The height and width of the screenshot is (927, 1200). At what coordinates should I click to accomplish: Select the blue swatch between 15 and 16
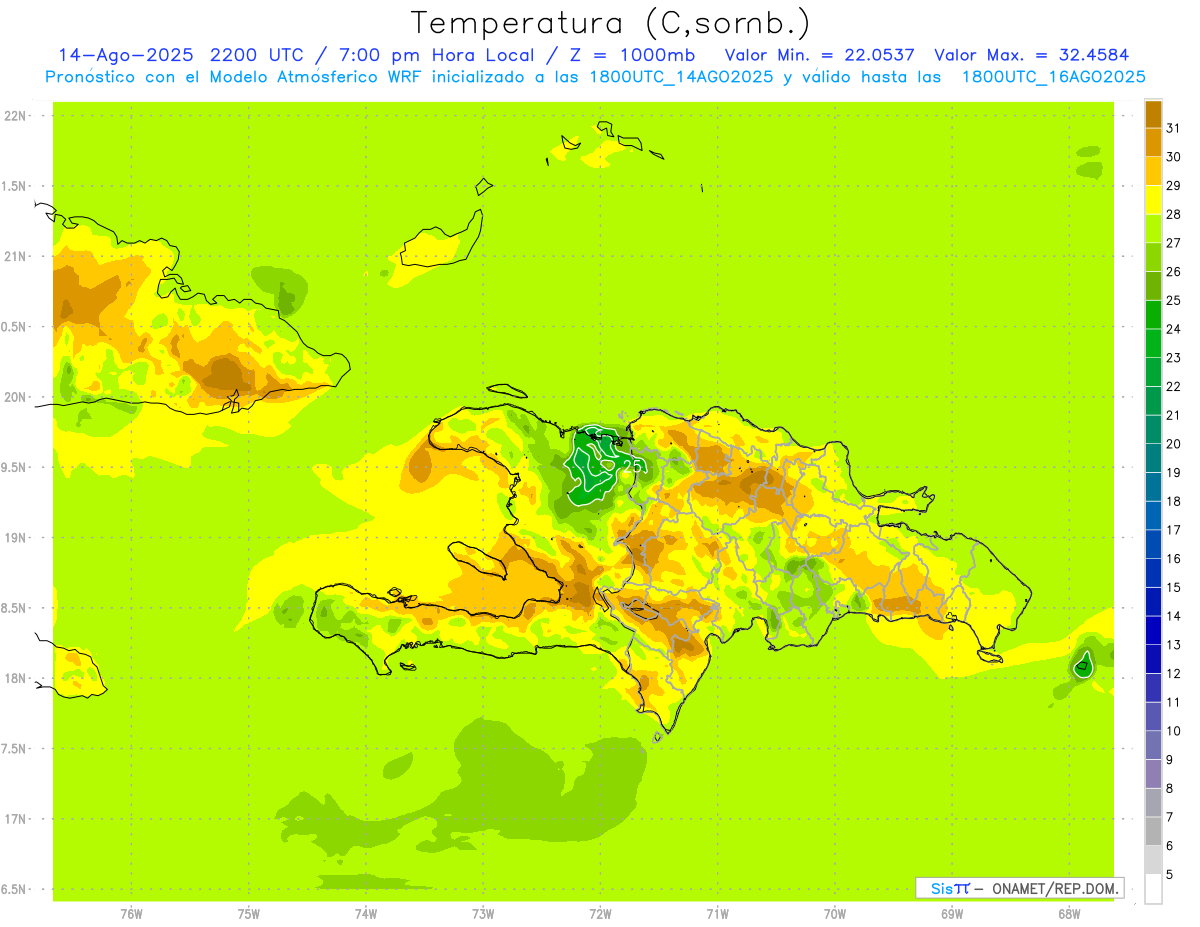[x=1153, y=573]
